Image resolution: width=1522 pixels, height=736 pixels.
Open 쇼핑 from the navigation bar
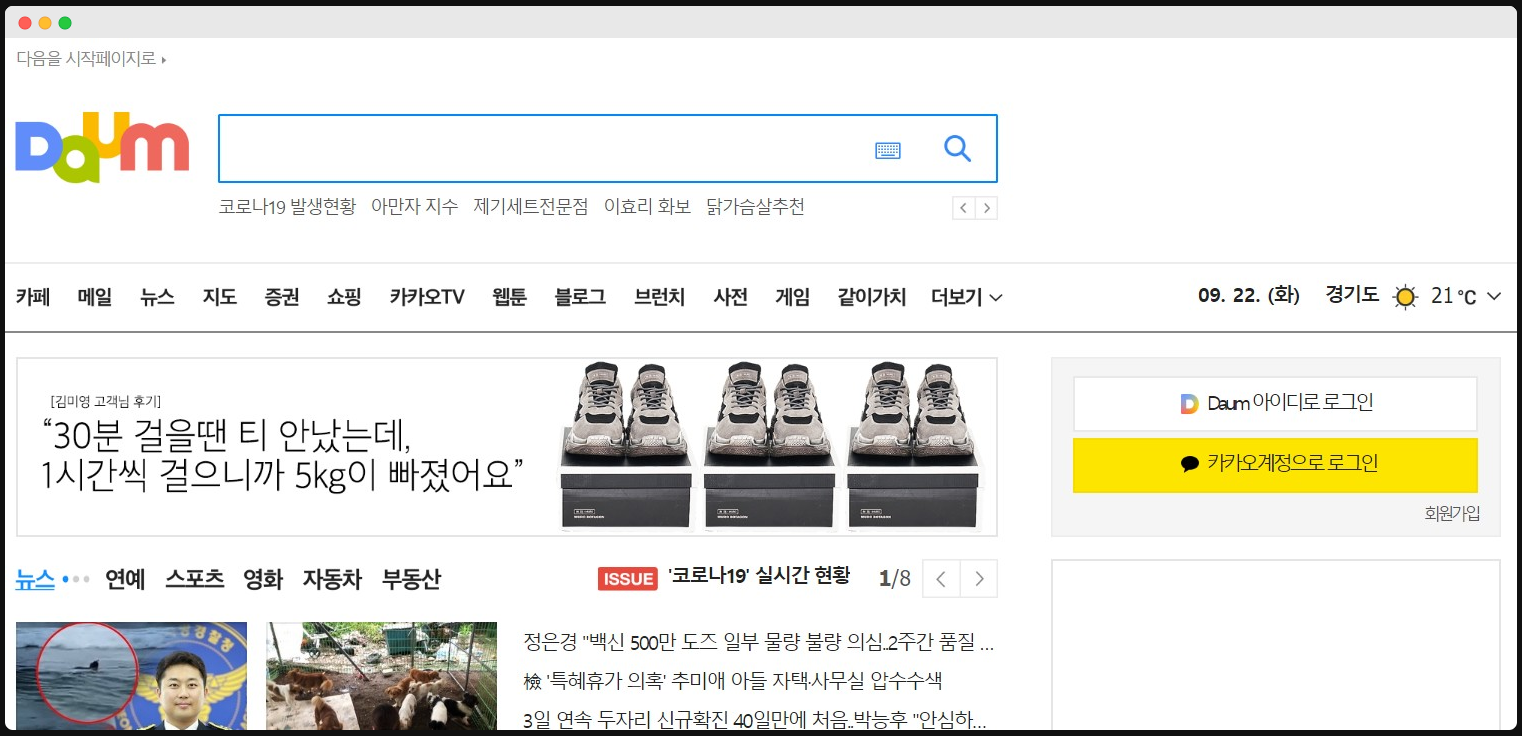(344, 297)
